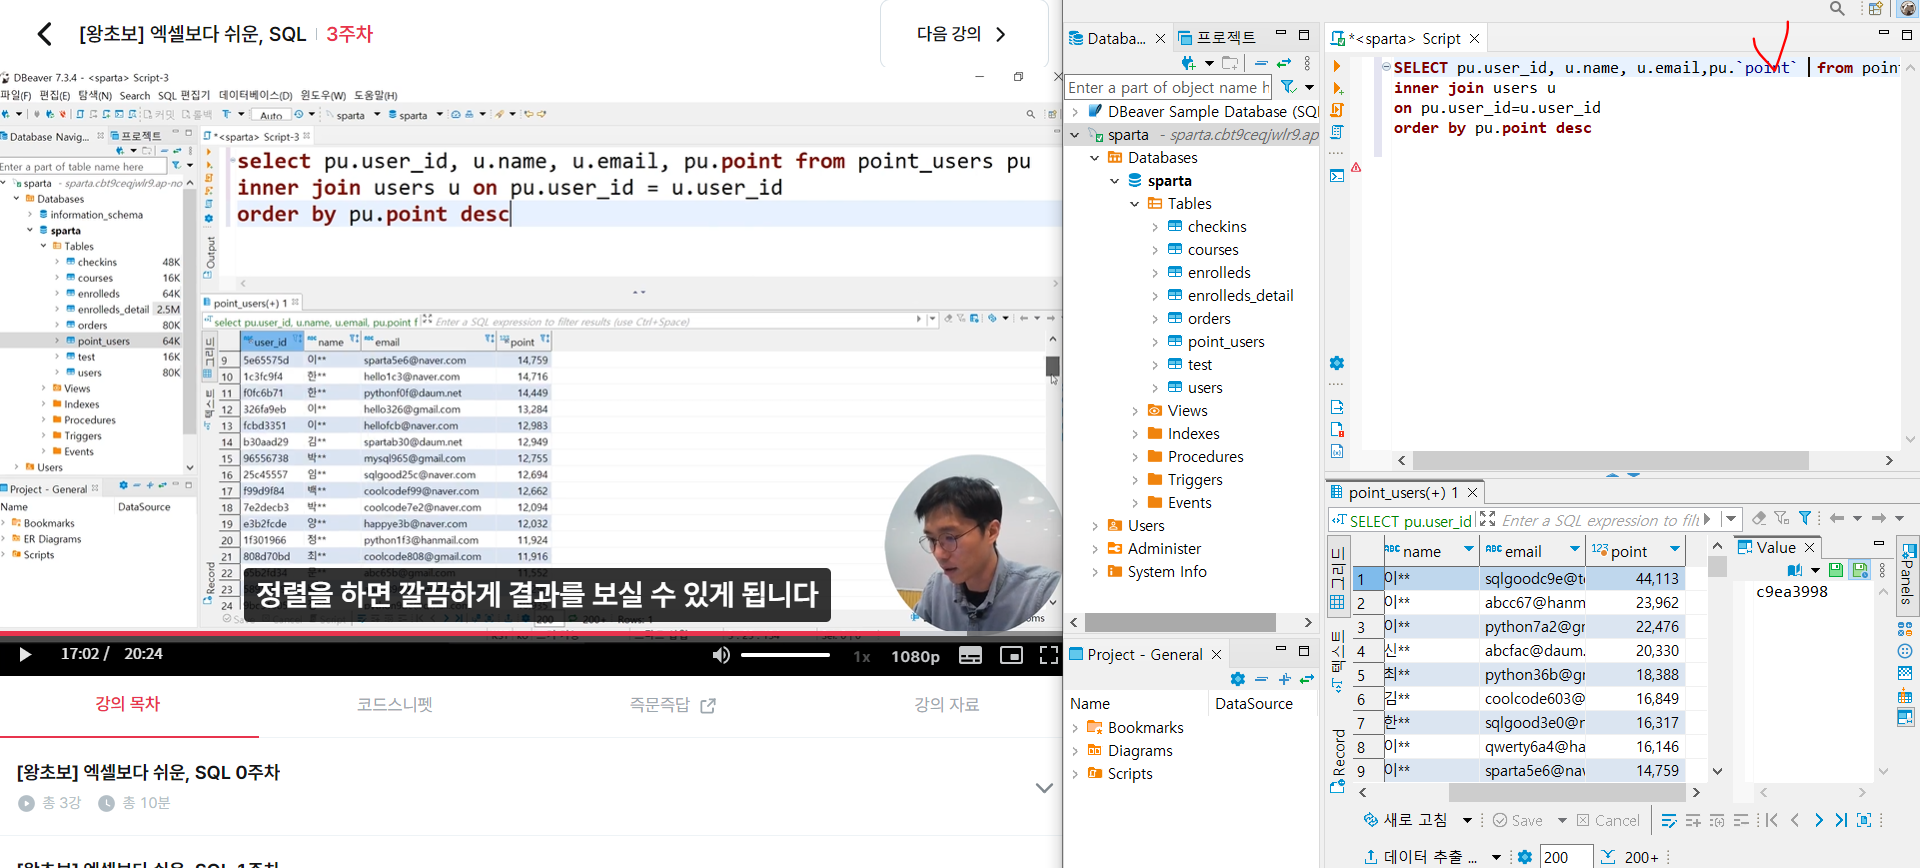The height and width of the screenshot is (868, 1920).
Task: Click the 1080p quality button
Action: click(915, 656)
